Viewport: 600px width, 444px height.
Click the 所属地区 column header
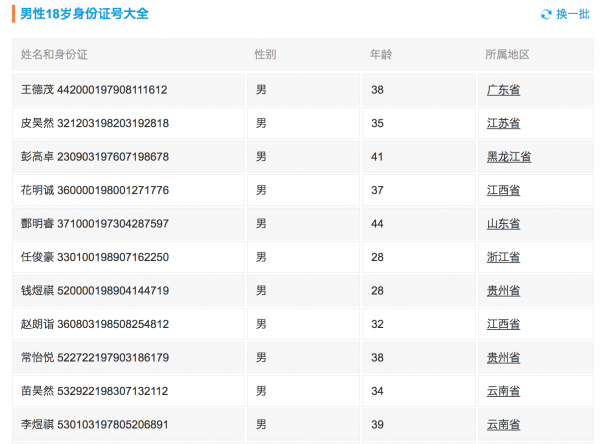pos(507,54)
